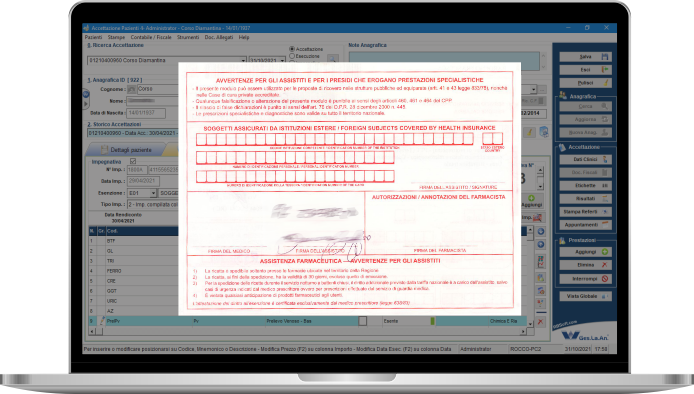694x394 pixels.
Task: Open the Stampe menu
Action: [116, 38]
